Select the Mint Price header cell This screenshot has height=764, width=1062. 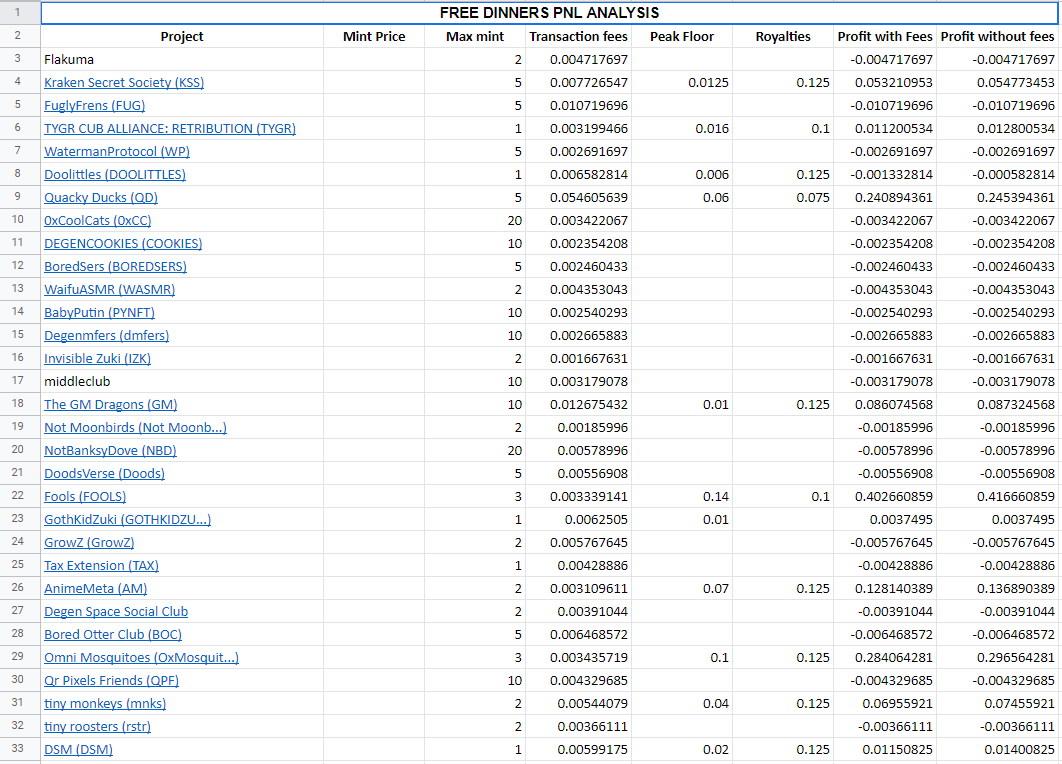(x=374, y=37)
